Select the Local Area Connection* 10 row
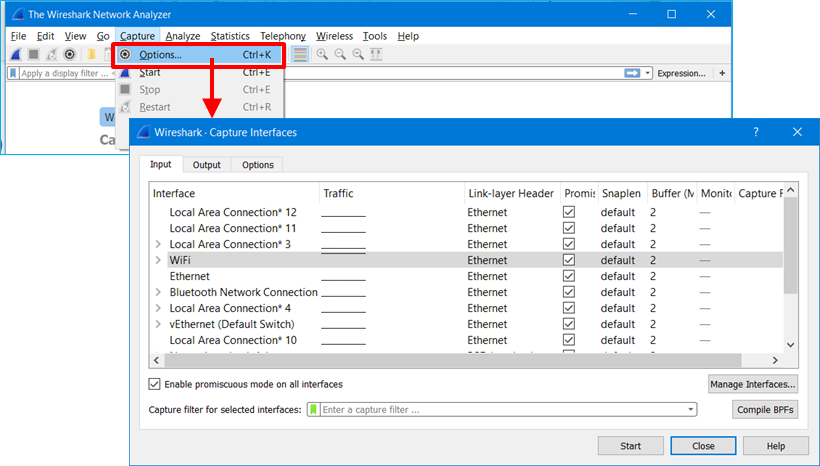Viewport: 820px width, 466px height. pyautogui.click(x=466, y=340)
